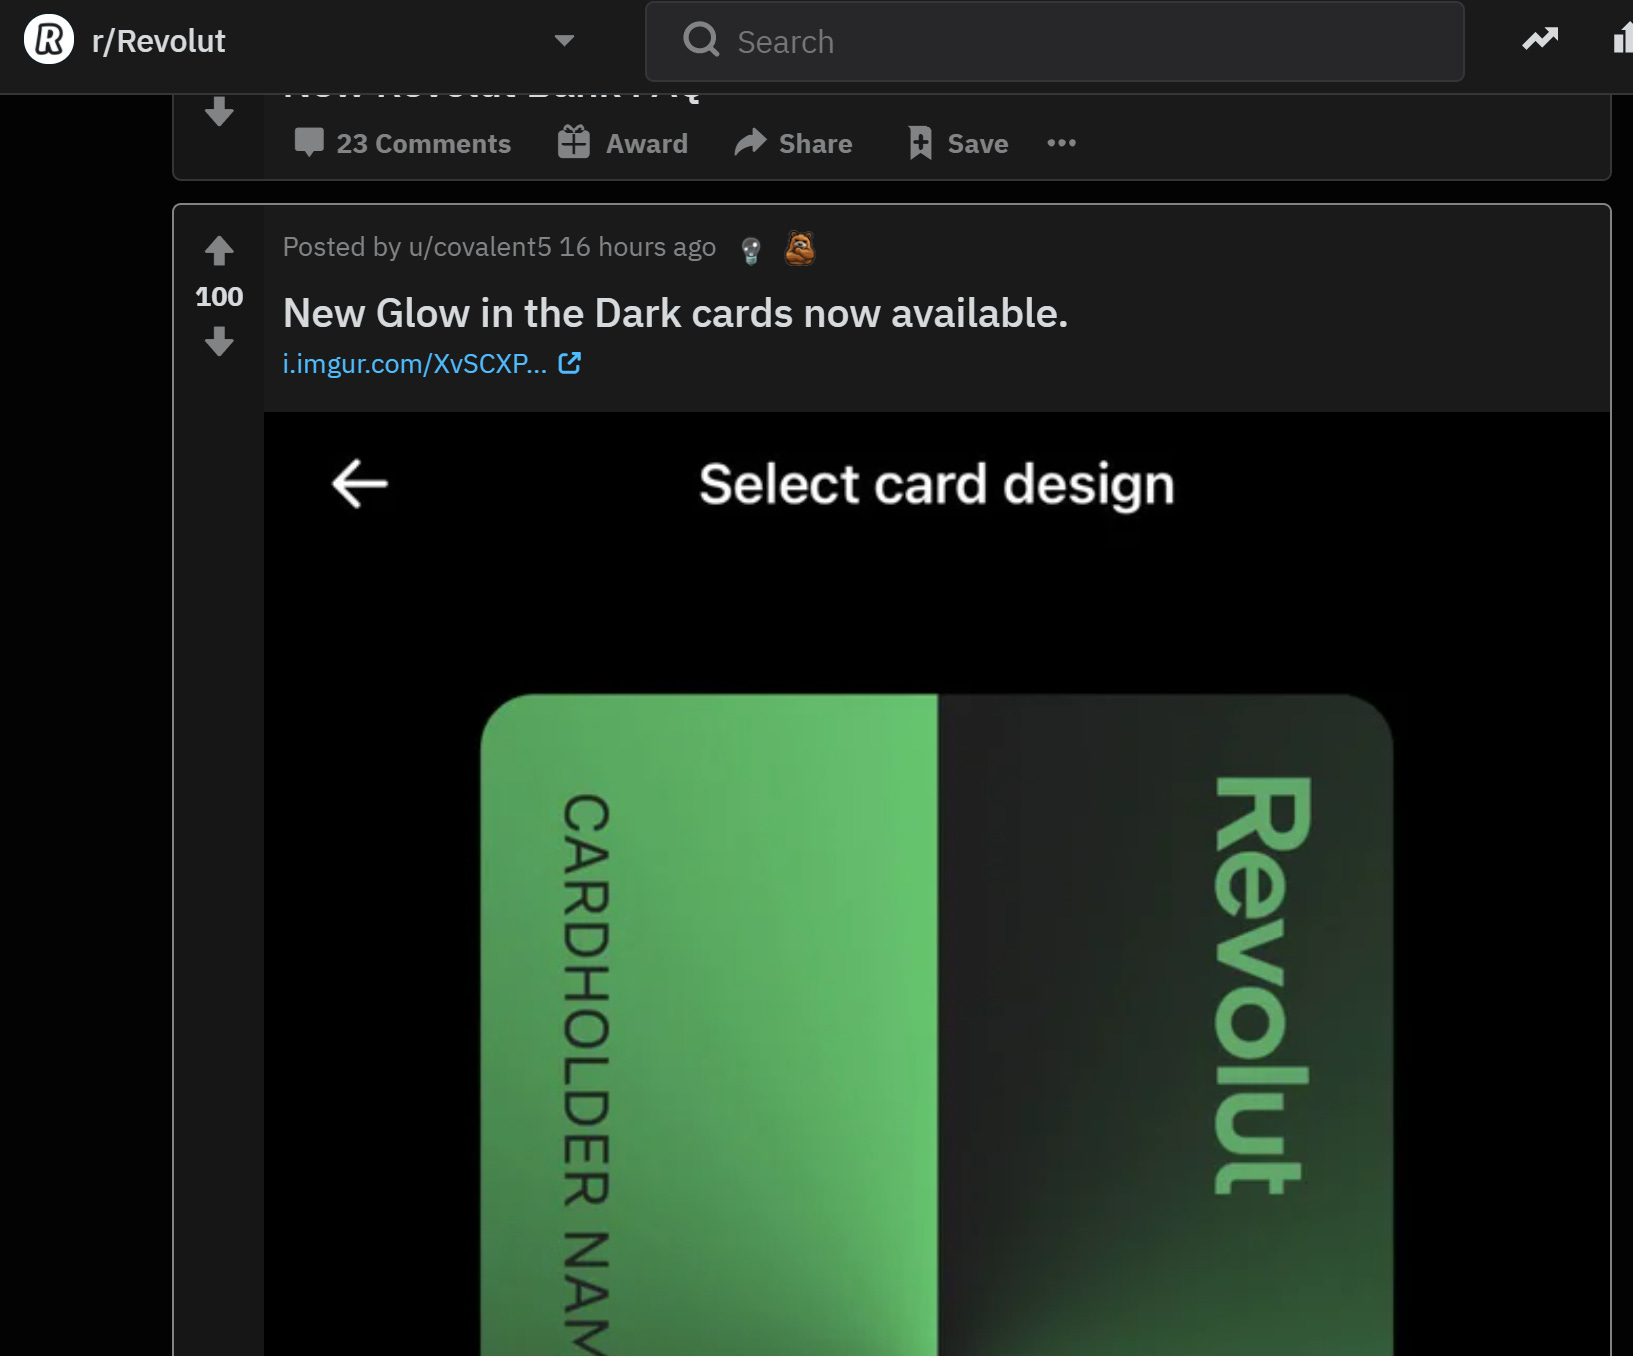
Task: Follow the i.imgur.com/XvSCXP link
Action: coord(414,363)
